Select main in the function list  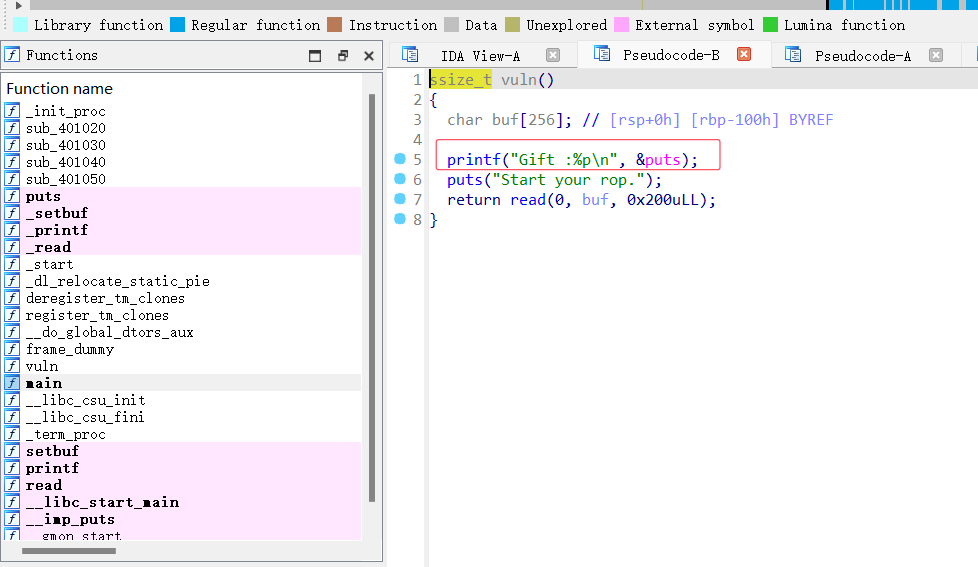pyautogui.click(x=44, y=383)
